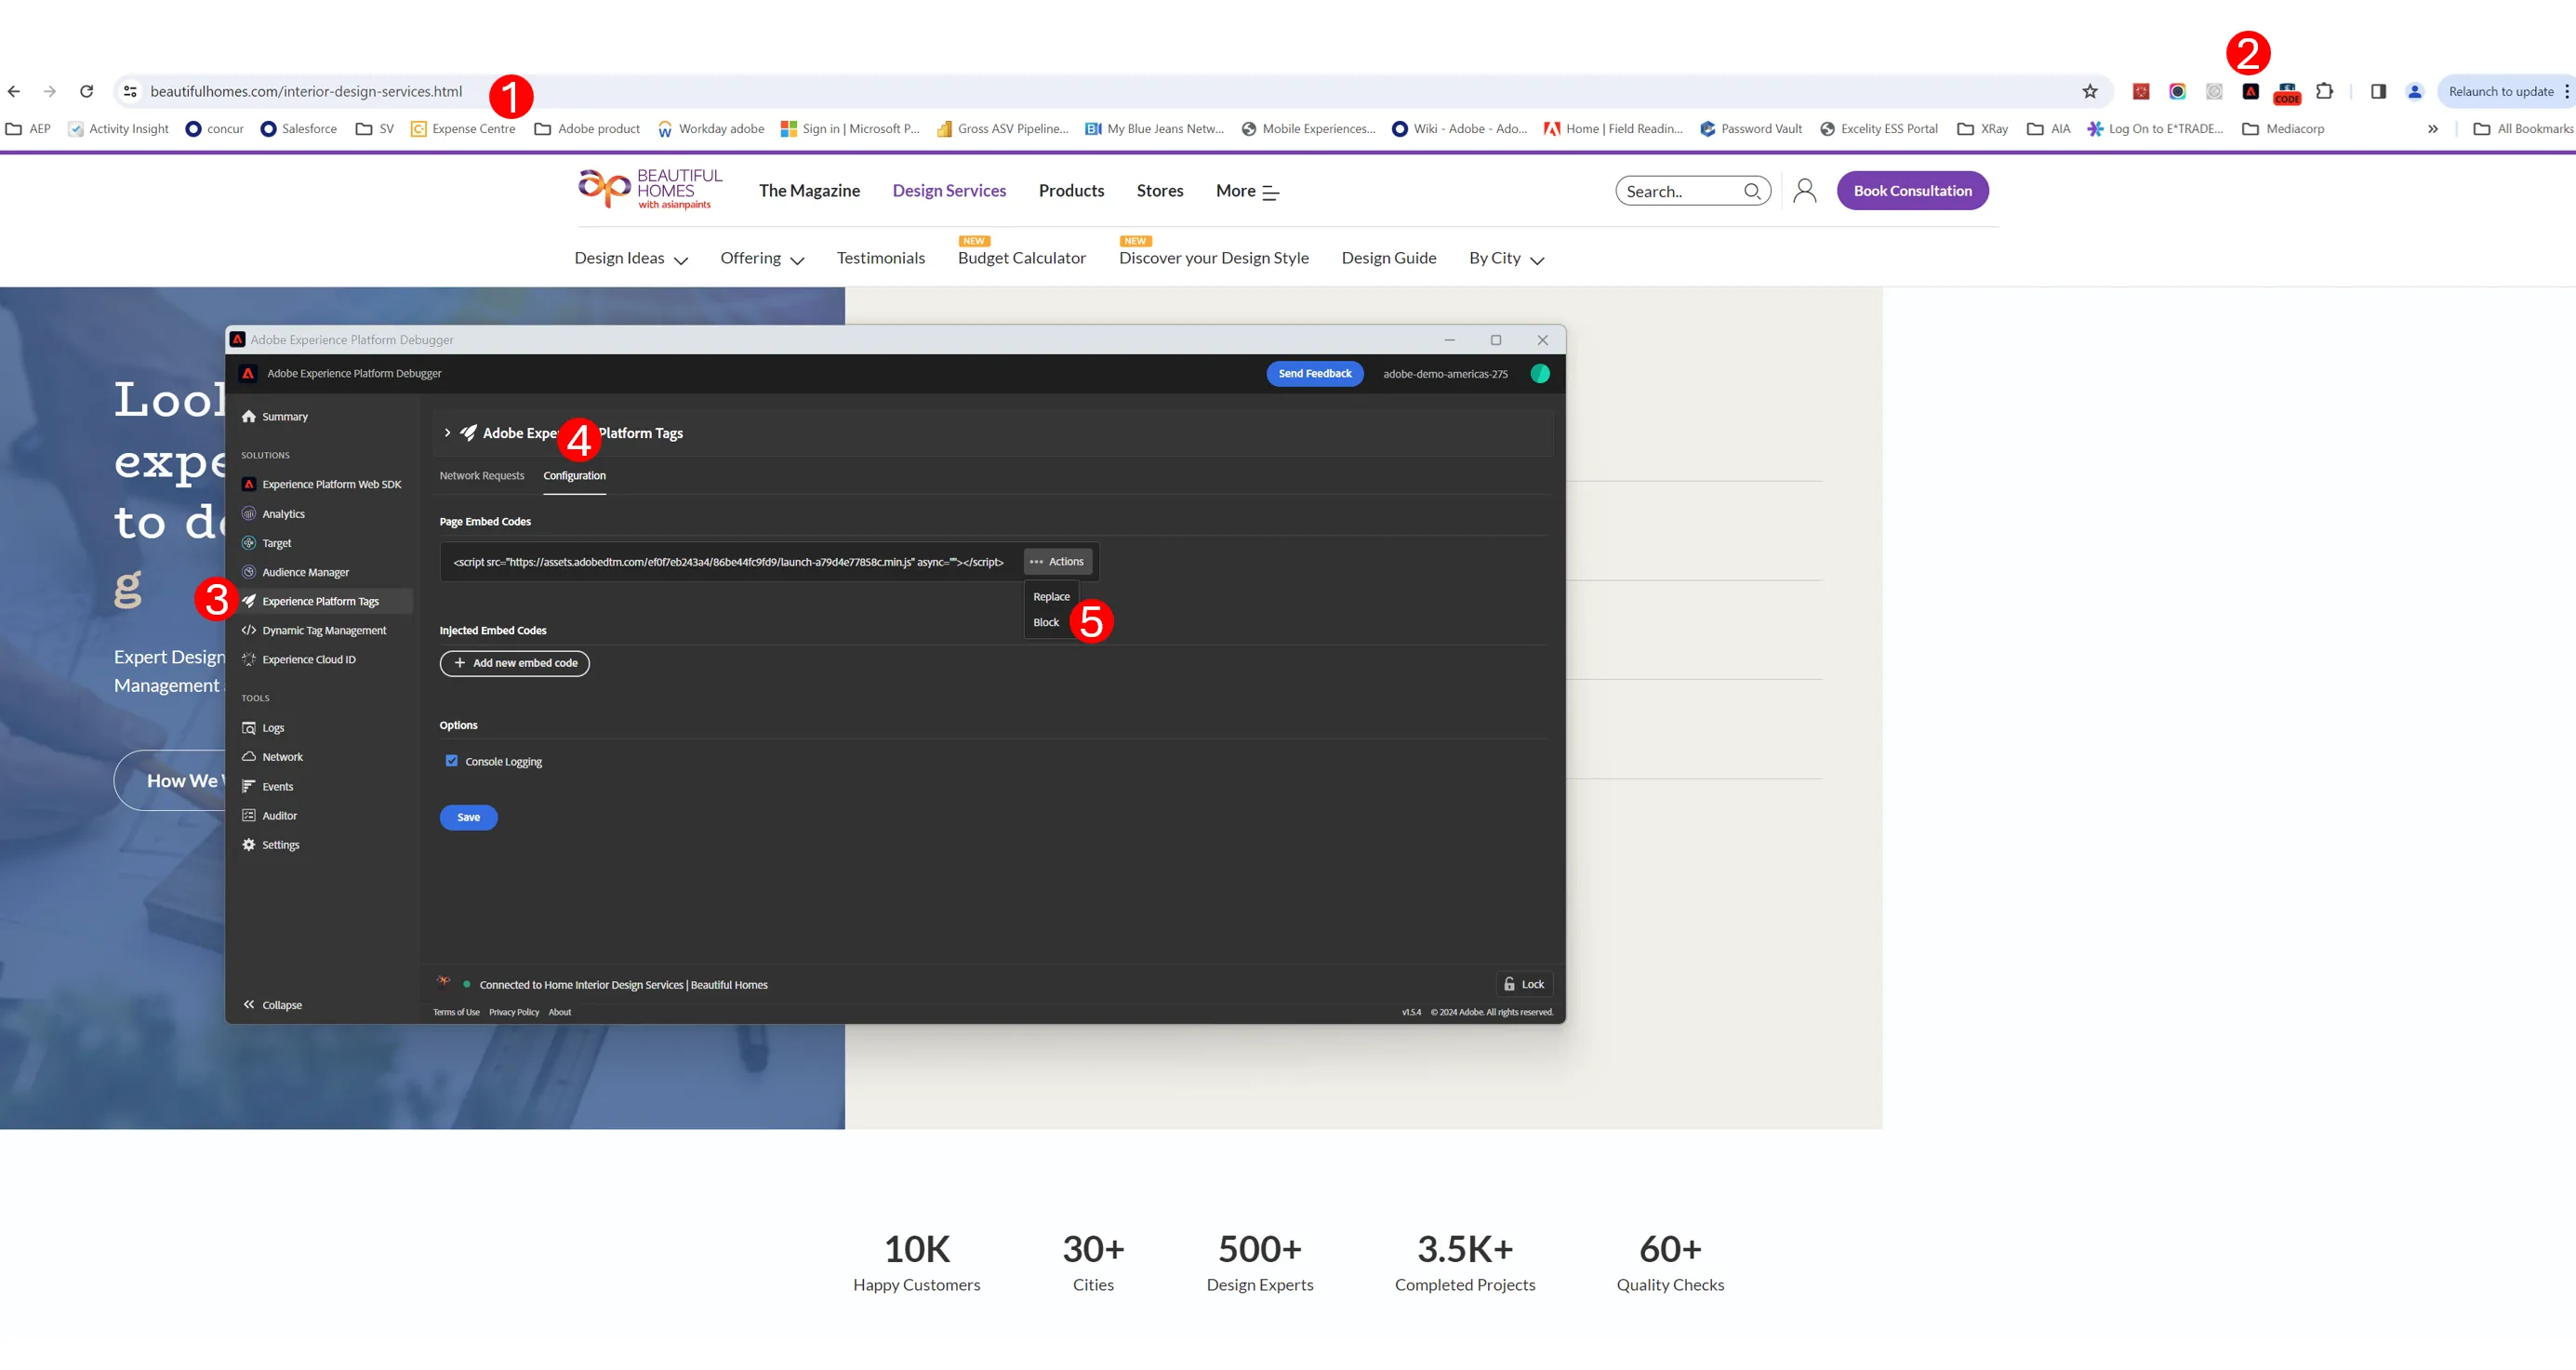Open the Budget Calculator link
This screenshot has width=2576, height=1370.
tap(1021, 258)
